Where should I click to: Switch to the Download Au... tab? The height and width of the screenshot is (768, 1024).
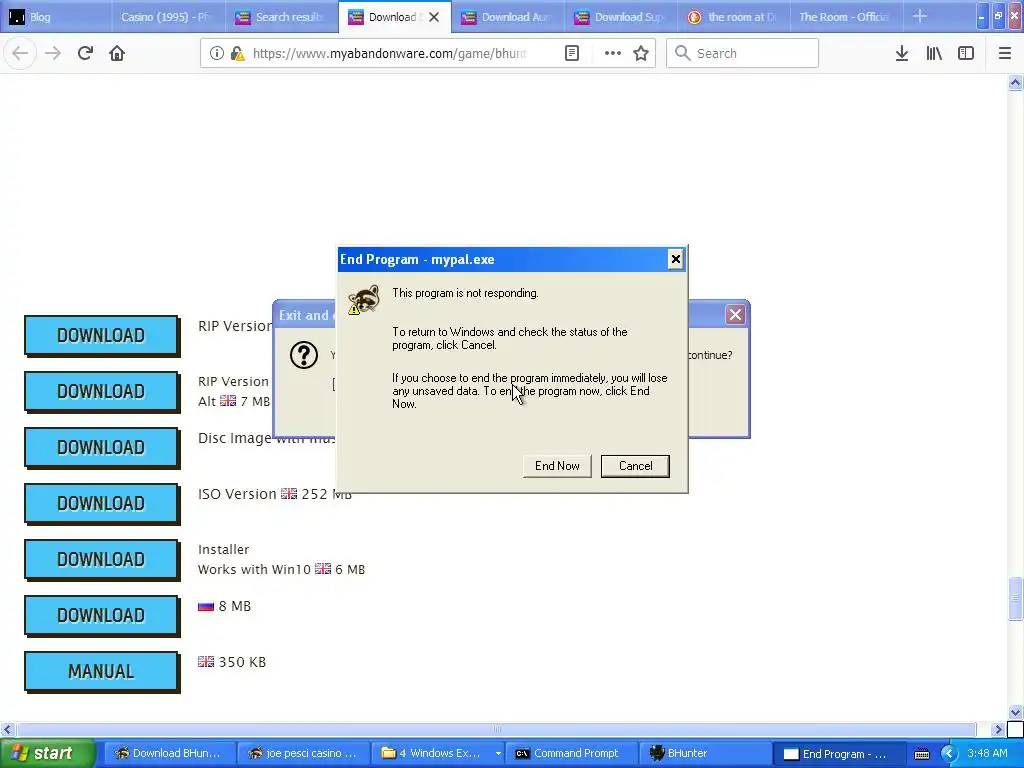pyautogui.click(x=507, y=17)
